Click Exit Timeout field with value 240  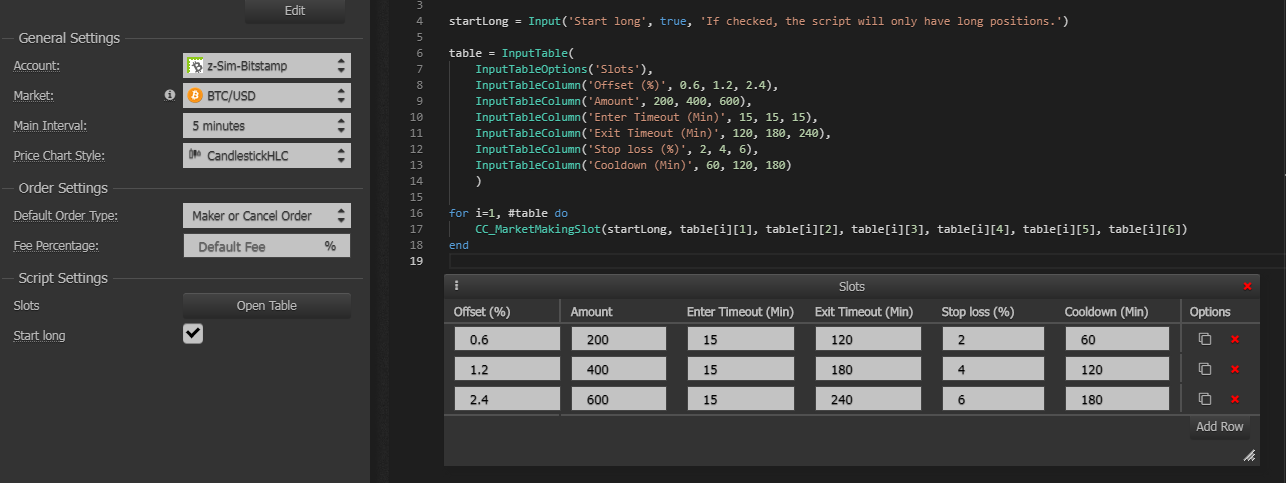(x=869, y=399)
